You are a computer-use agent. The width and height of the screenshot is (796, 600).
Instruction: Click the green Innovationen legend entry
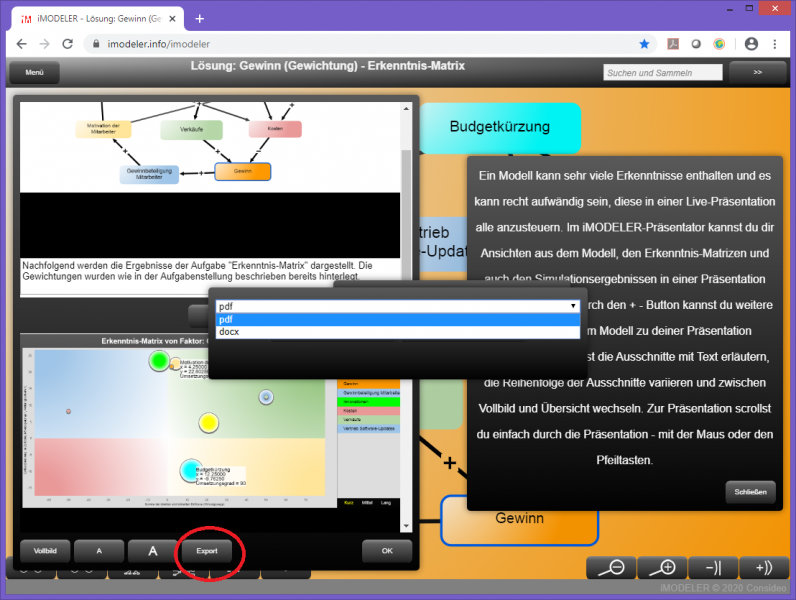tap(369, 402)
